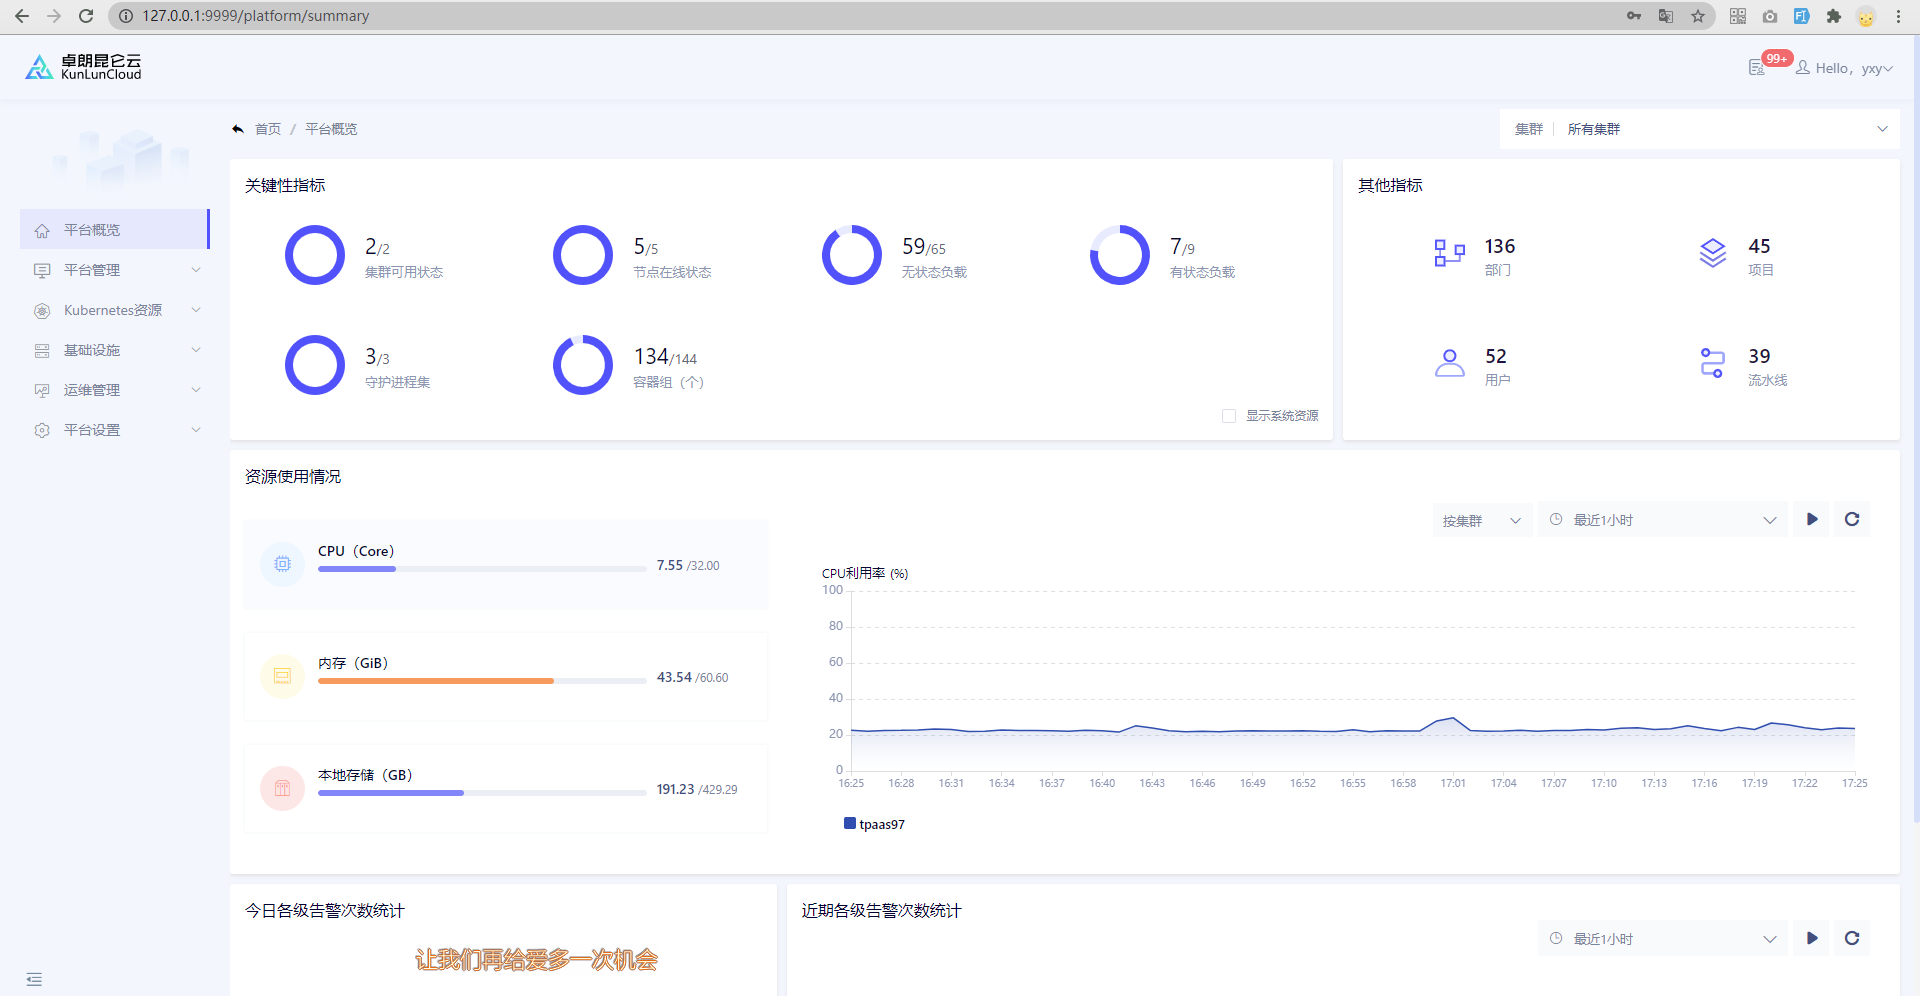Click the CPU chip icon
The image size is (1920, 996).
pyautogui.click(x=283, y=564)
